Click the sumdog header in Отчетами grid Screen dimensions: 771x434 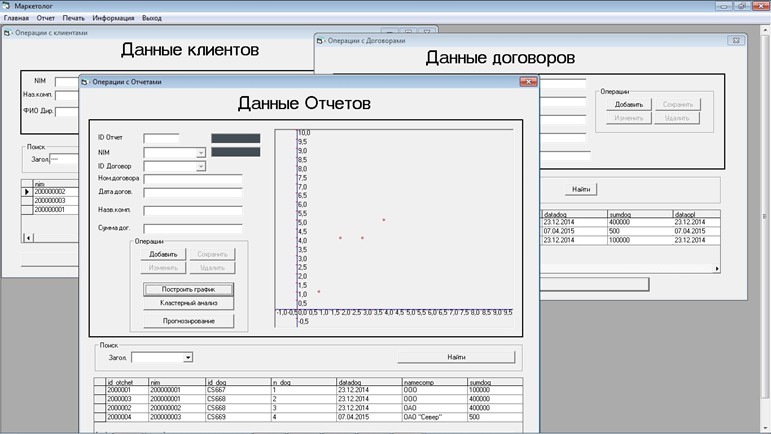(495, 382)
